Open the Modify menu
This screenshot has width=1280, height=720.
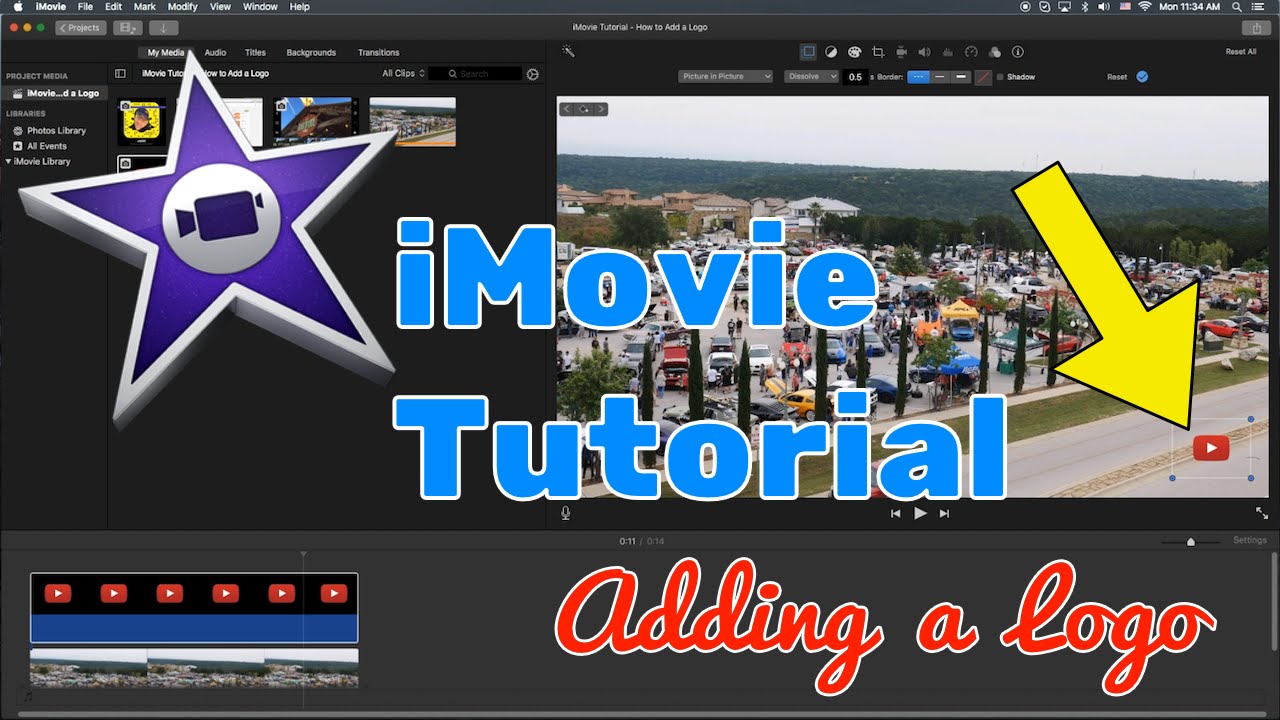(x=183, y=7)
